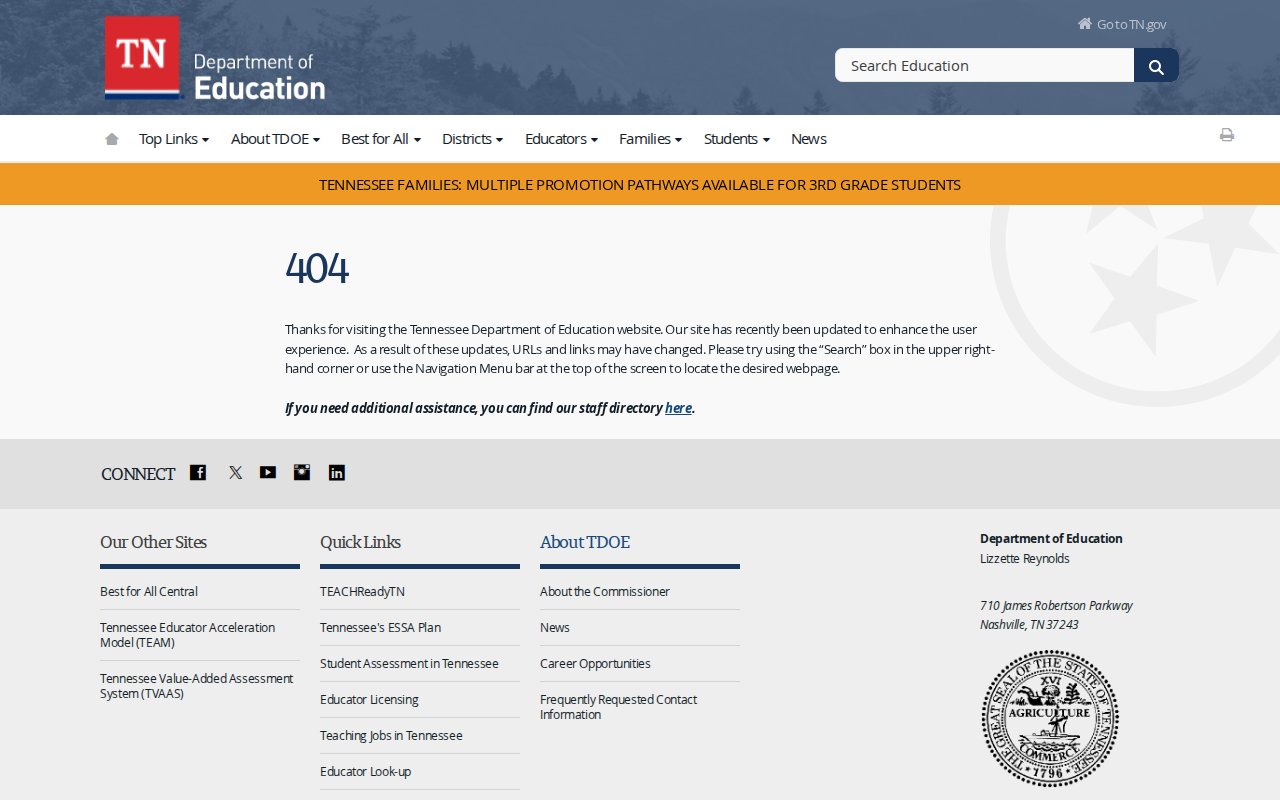Click into the Search Education field
This screenshot has width=1280, height=800.
tap(984, 66)
